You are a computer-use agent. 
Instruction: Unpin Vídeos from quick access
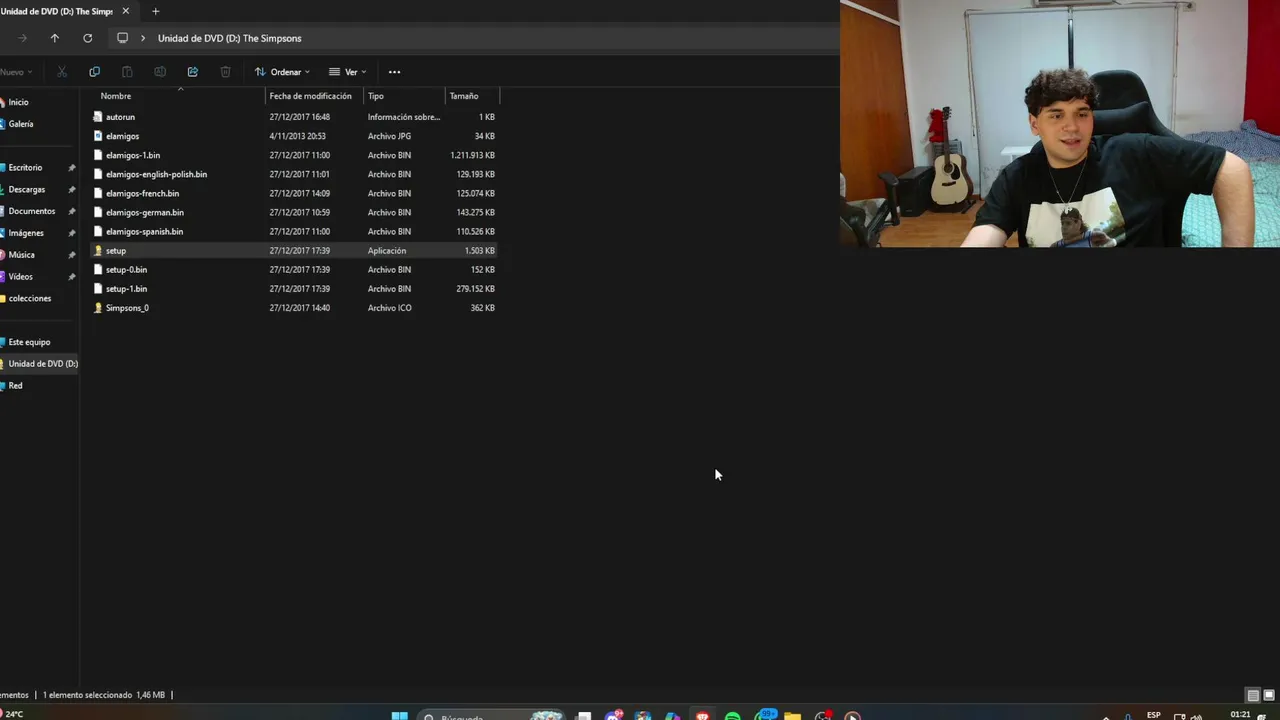71,277
